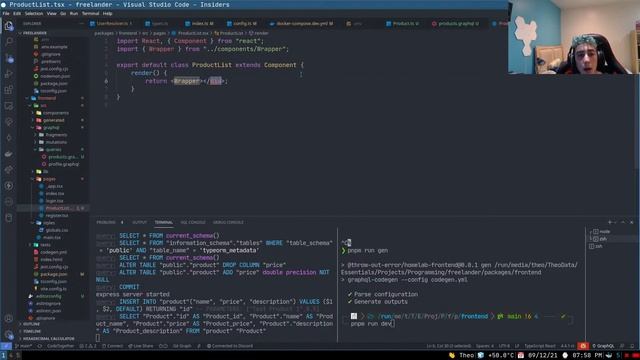Open Run menu
640x360 pixels.
pyautogui.click(x=73, y=13)
